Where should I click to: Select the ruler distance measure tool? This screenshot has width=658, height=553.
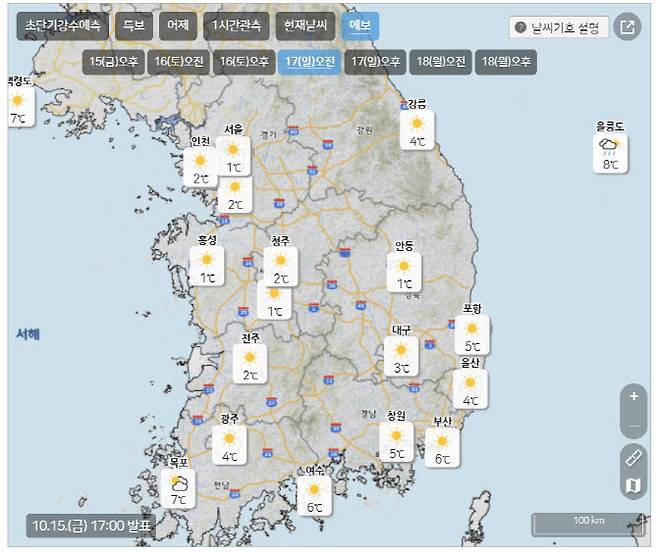634,458
